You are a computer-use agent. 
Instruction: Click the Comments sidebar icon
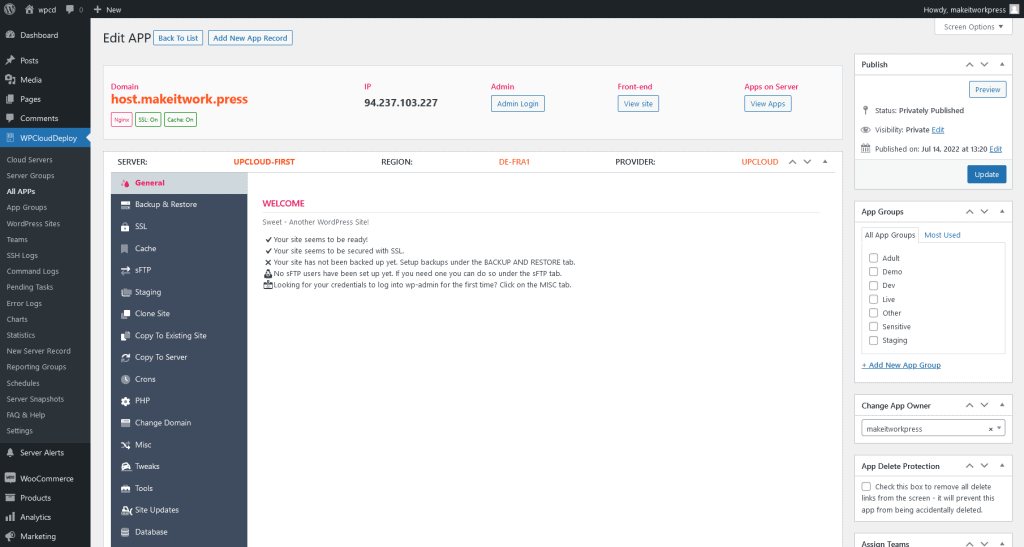(x=10, y=118)
